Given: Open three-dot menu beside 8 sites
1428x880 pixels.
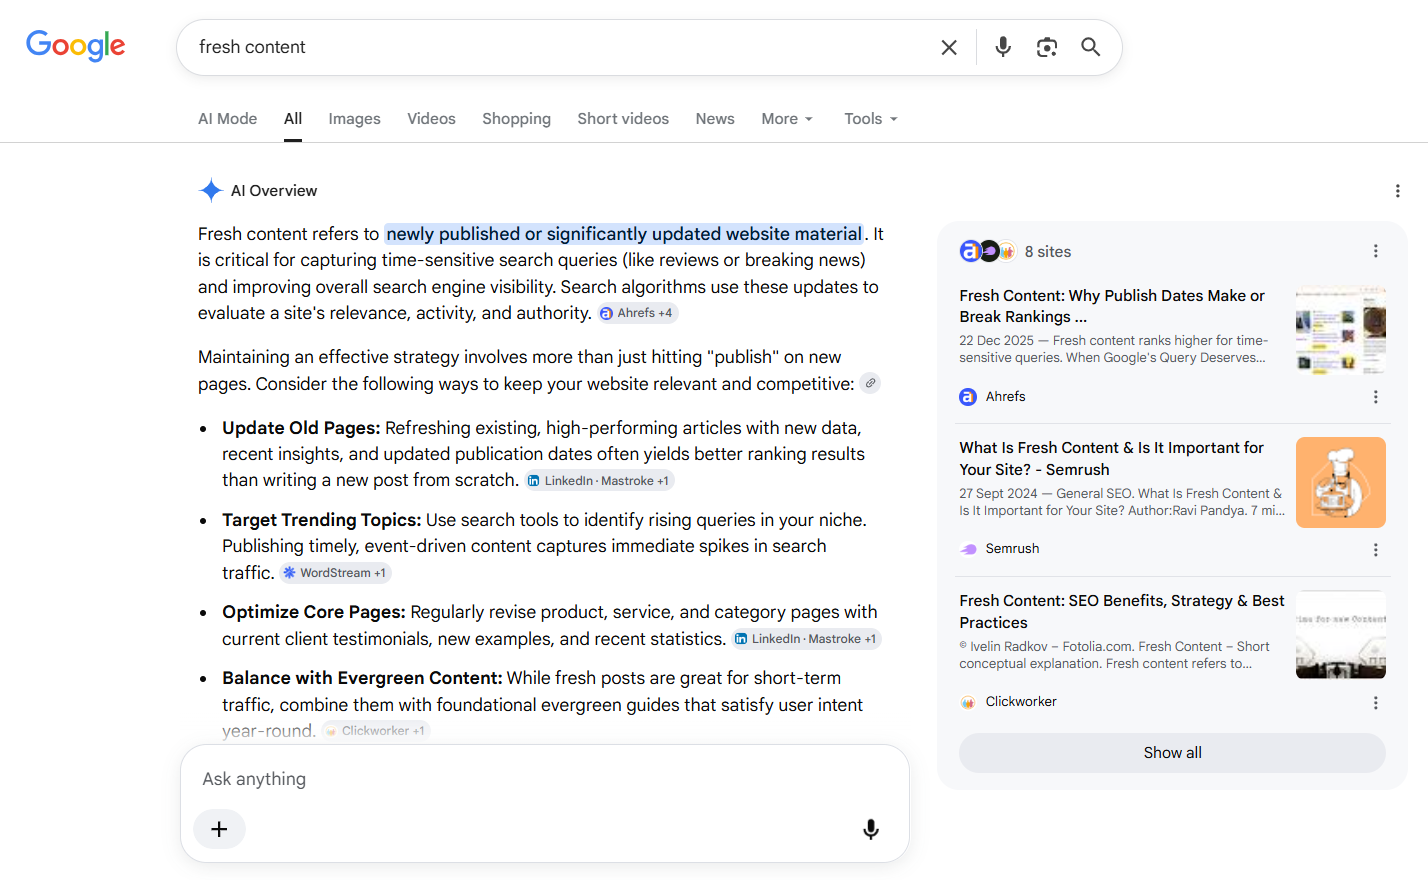Looking at the screenshot, I should [x=1376, y=251].
